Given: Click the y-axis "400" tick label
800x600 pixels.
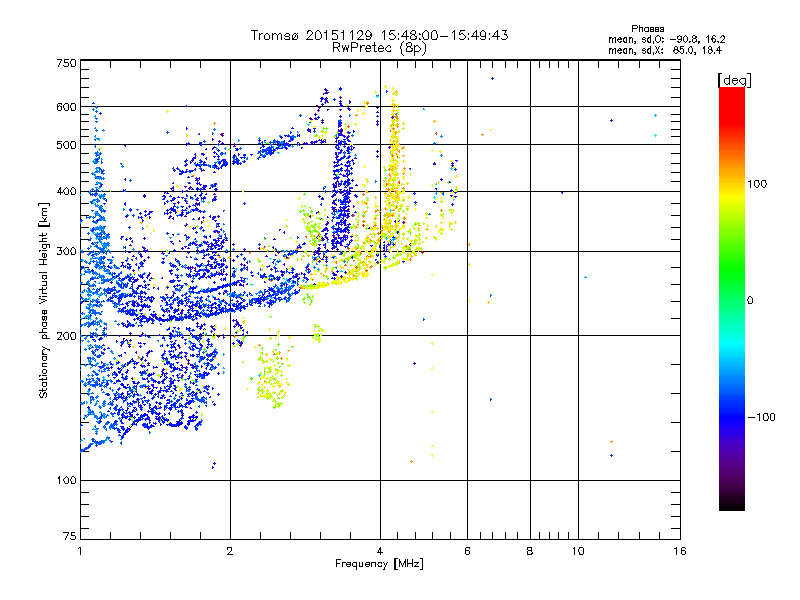Looking at the screenshot, I should pos(66,191).
